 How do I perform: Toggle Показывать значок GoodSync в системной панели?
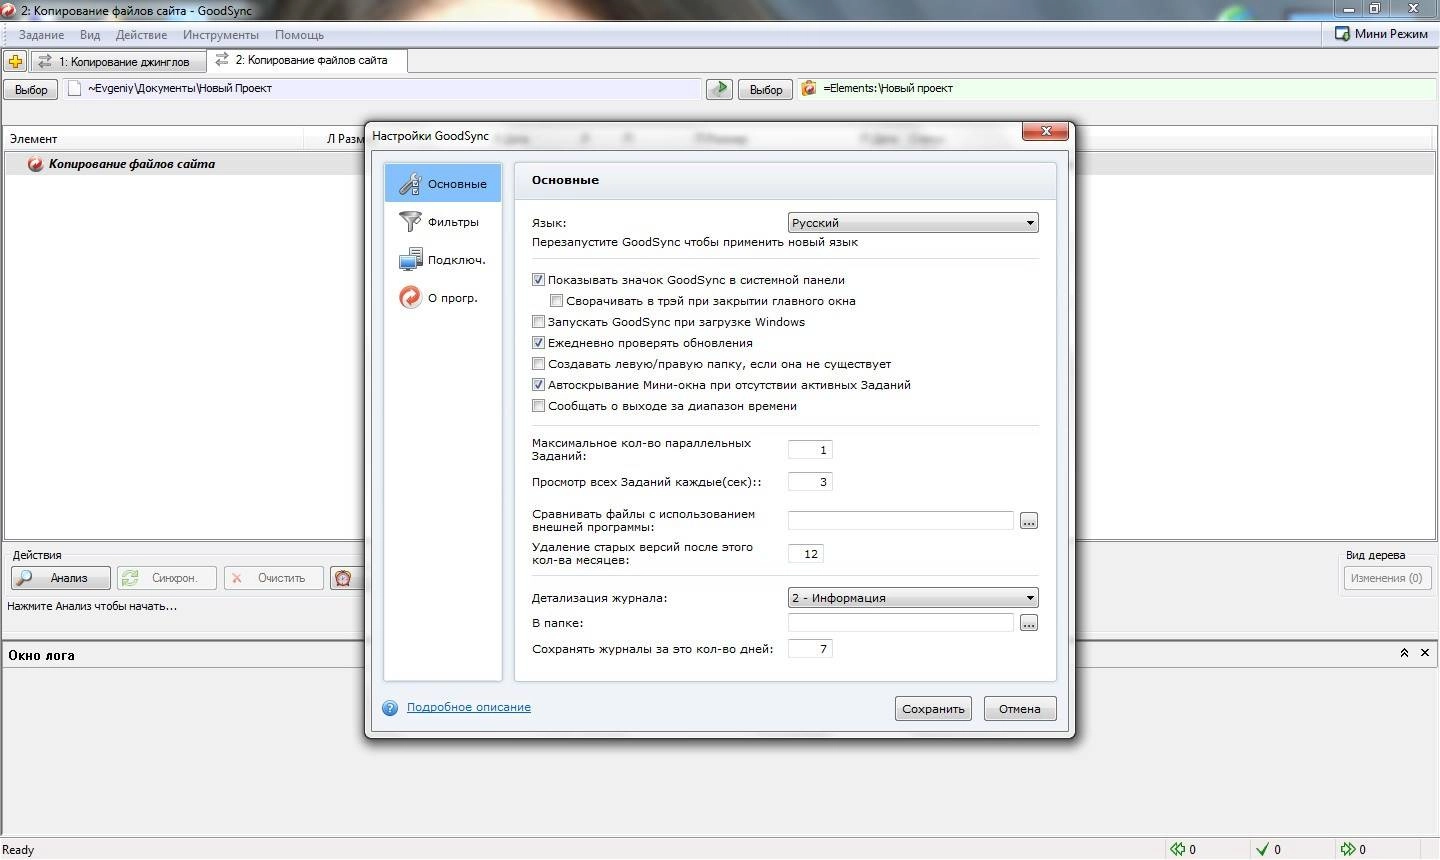538,280
